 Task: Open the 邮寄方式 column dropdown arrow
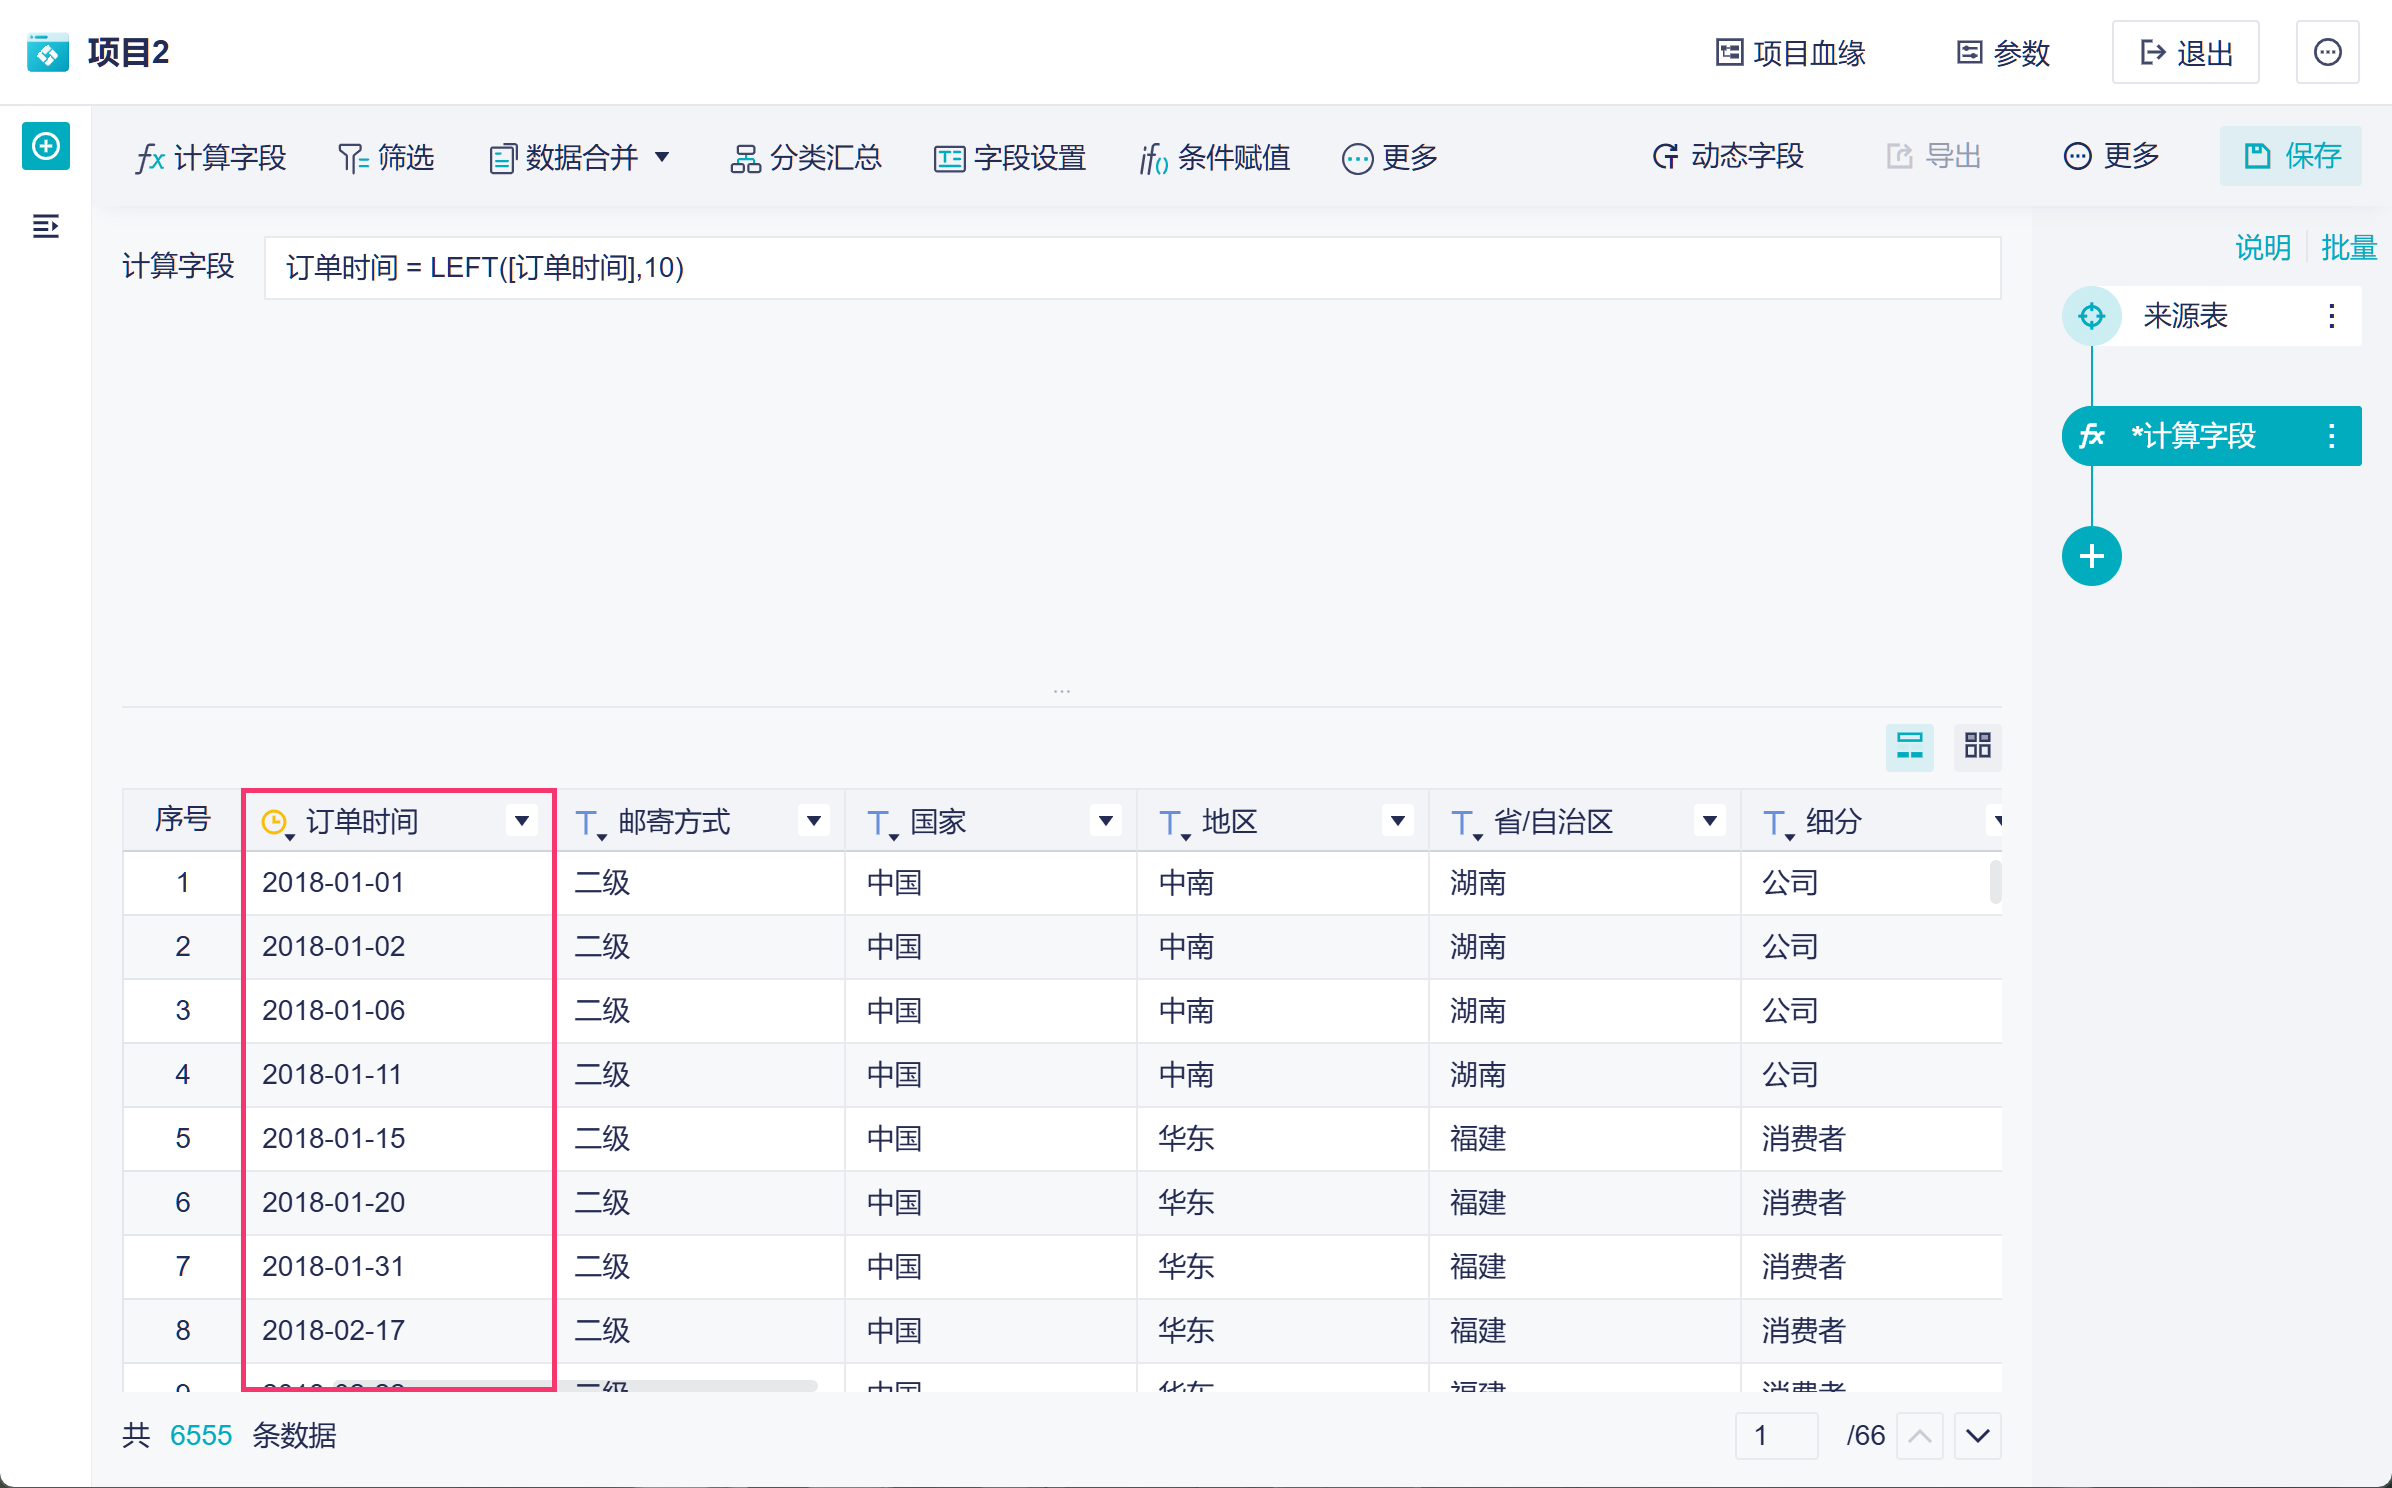tap(814, 821)
